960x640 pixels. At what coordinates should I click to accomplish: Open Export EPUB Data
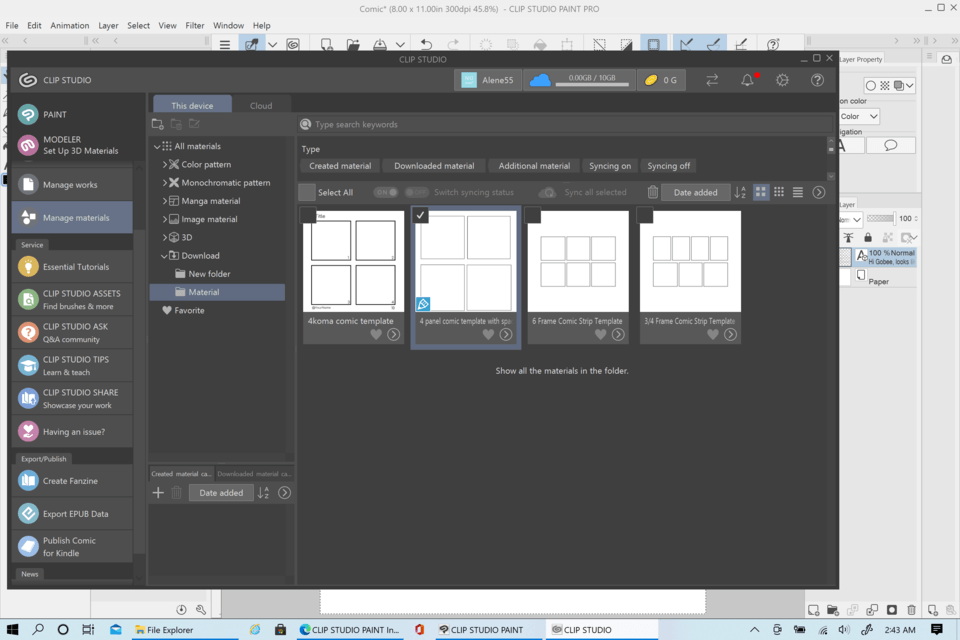(72, 514)
